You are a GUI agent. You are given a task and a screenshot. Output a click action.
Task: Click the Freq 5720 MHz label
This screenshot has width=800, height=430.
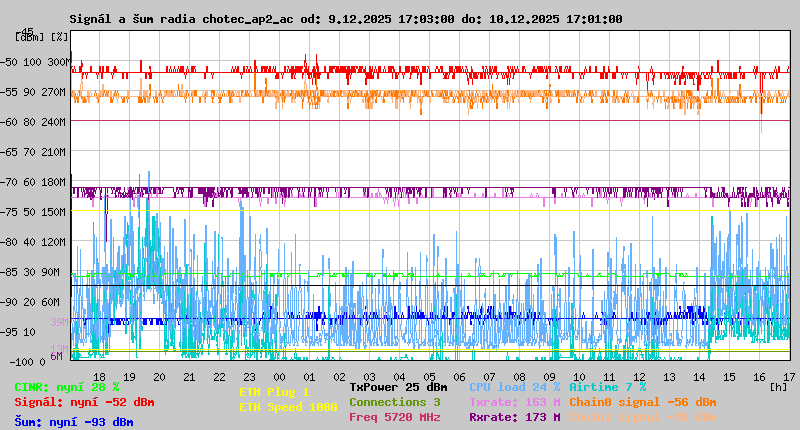(394, 417)
